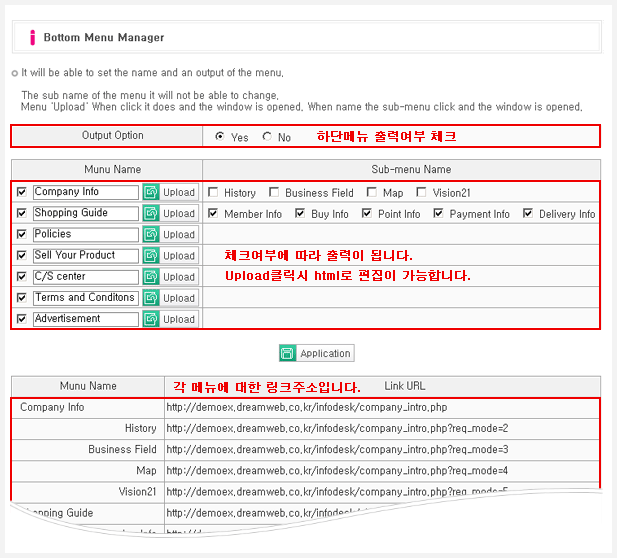Click the Upload button for Advertisement
This screenshot has height=558, width=617.
point(179,319)
